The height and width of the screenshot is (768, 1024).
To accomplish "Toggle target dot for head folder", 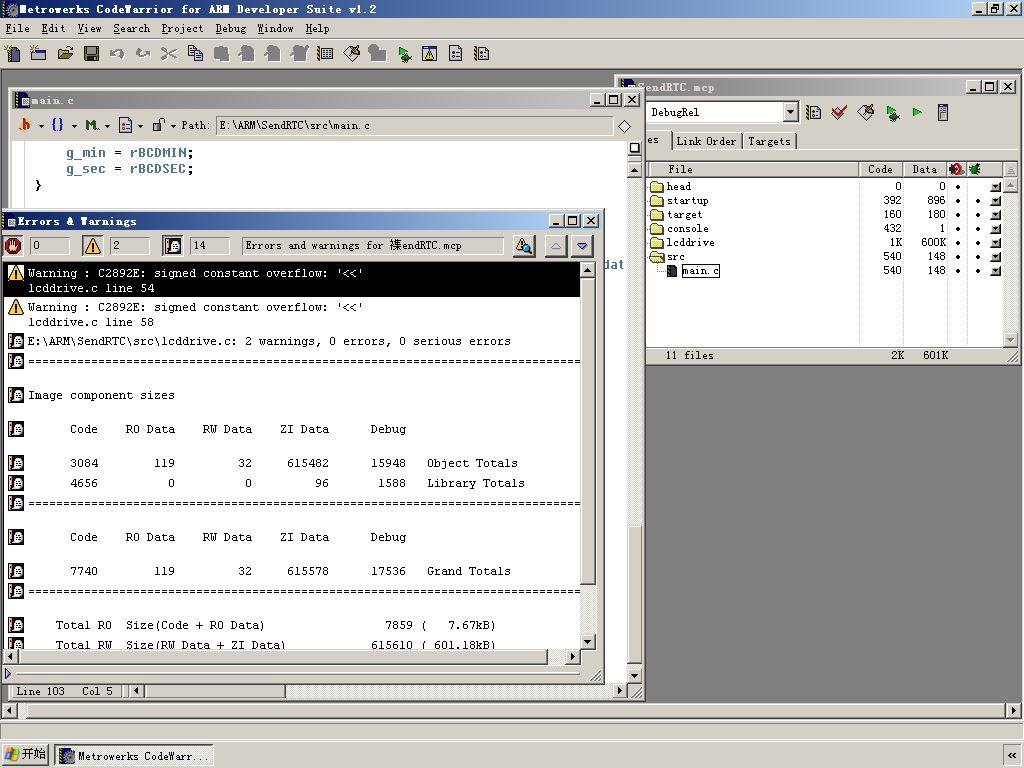I will tap(958, 187).
